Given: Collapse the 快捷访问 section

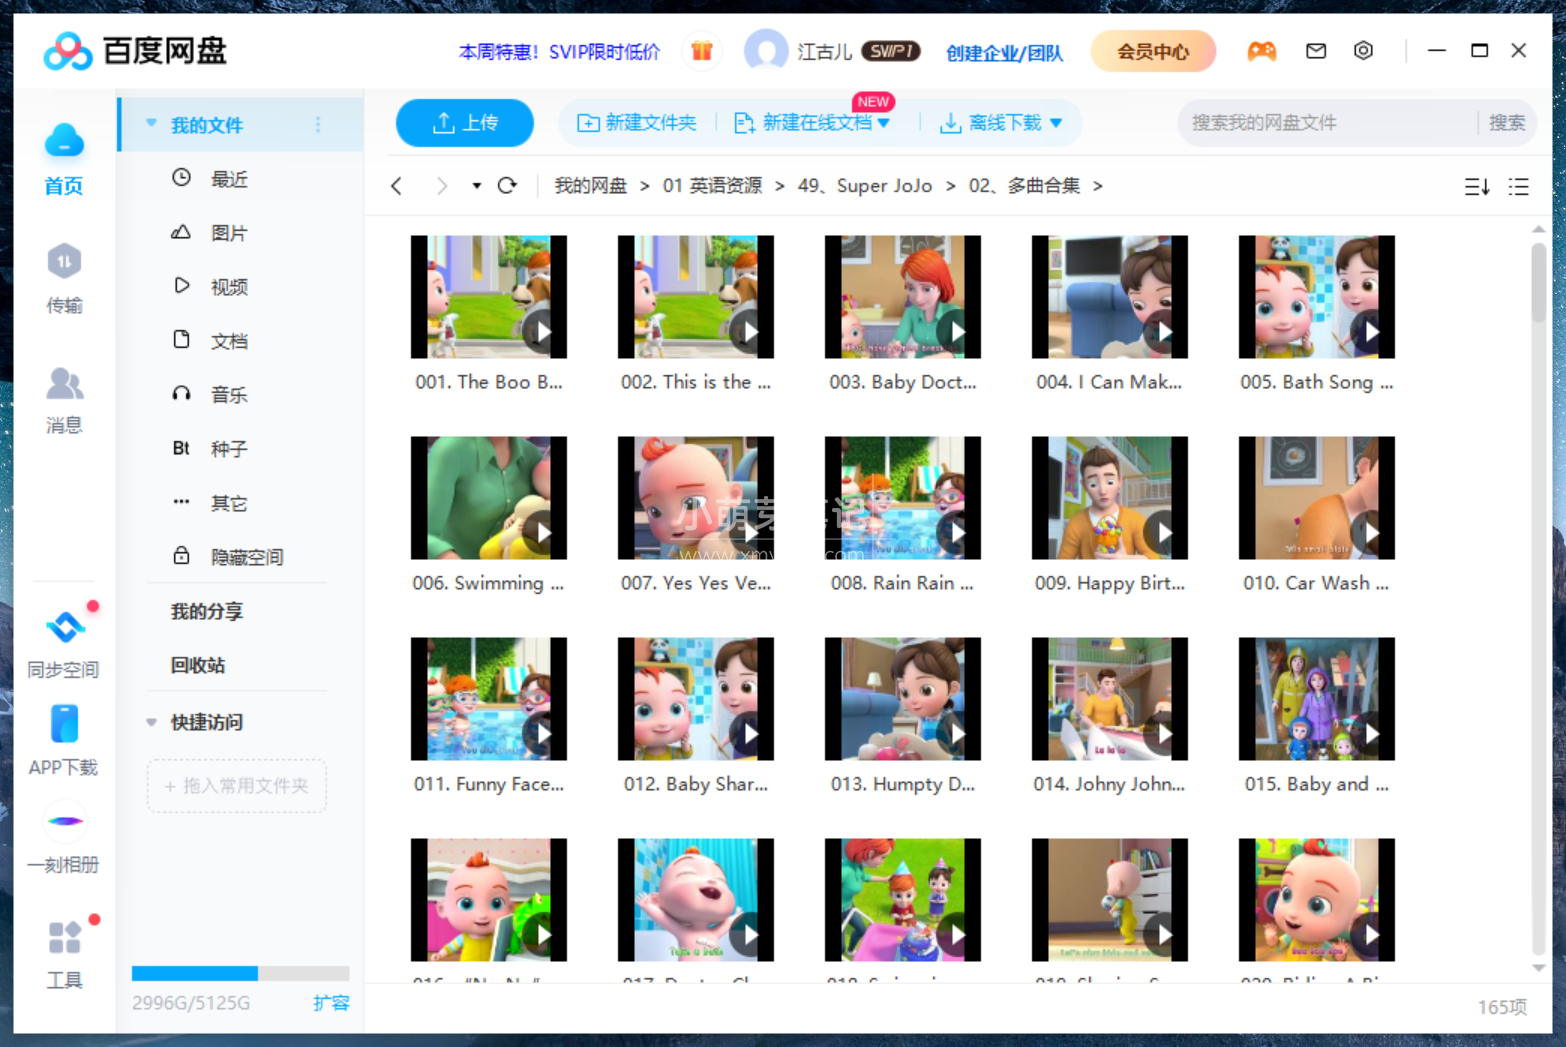Looking at the screenshot, I should click(151, 722).
